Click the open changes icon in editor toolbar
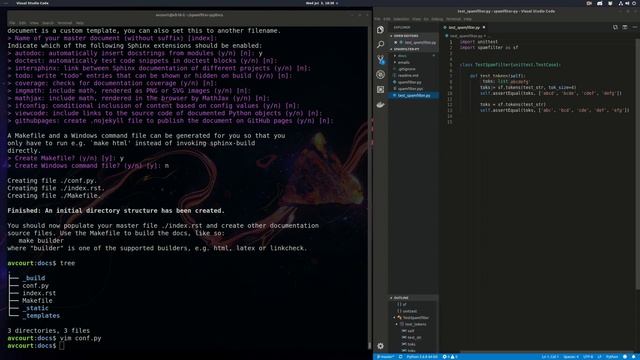Viewport: 640px width, 360px height. click(x=615, y=27)
